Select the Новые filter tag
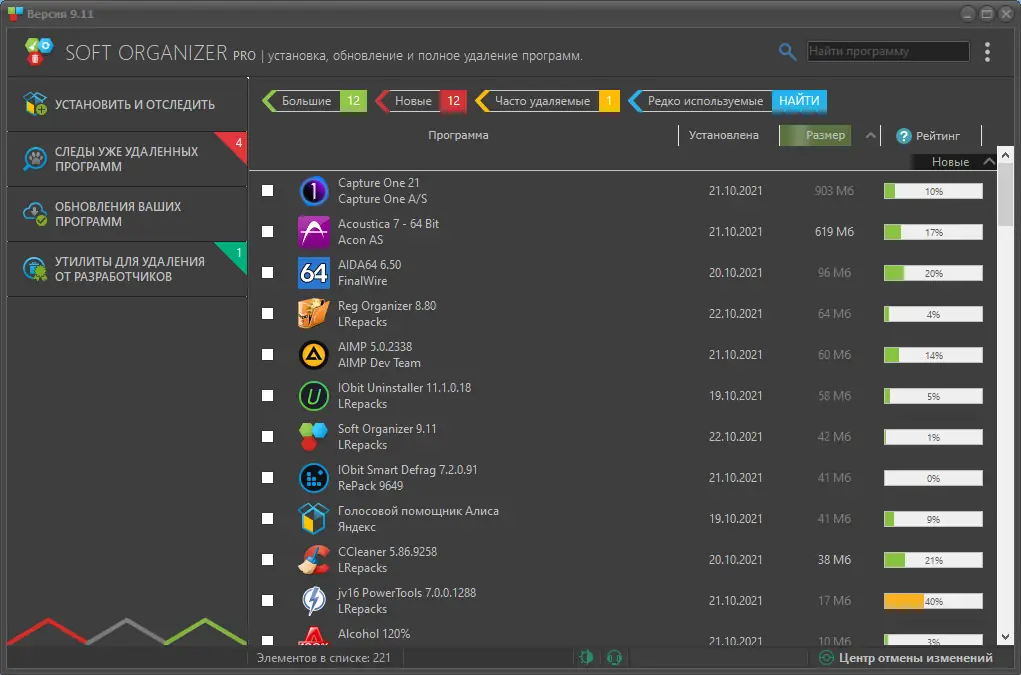Screen dimensions: 1021x675 click(x=421, y=101)
